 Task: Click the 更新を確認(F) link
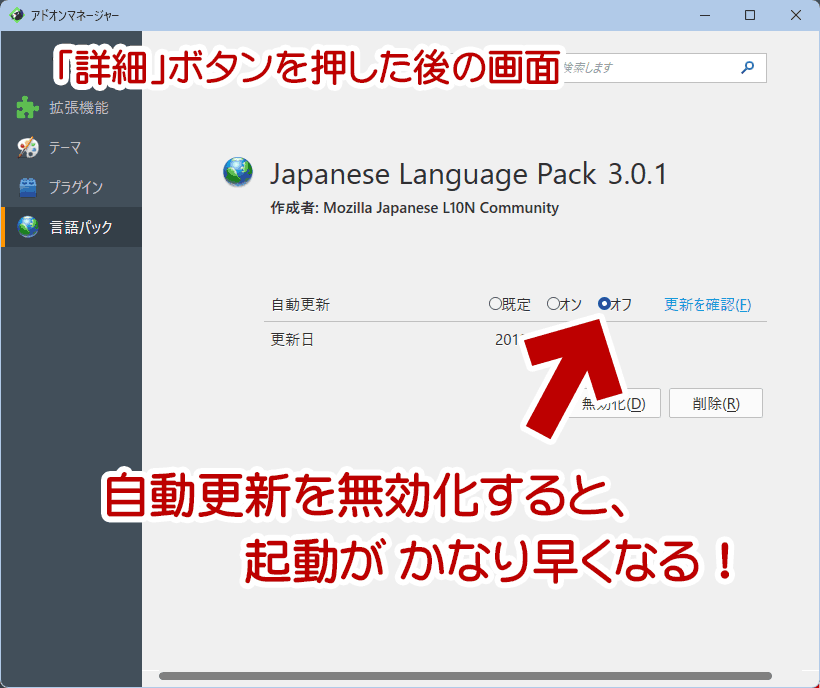tap(707, 305)
